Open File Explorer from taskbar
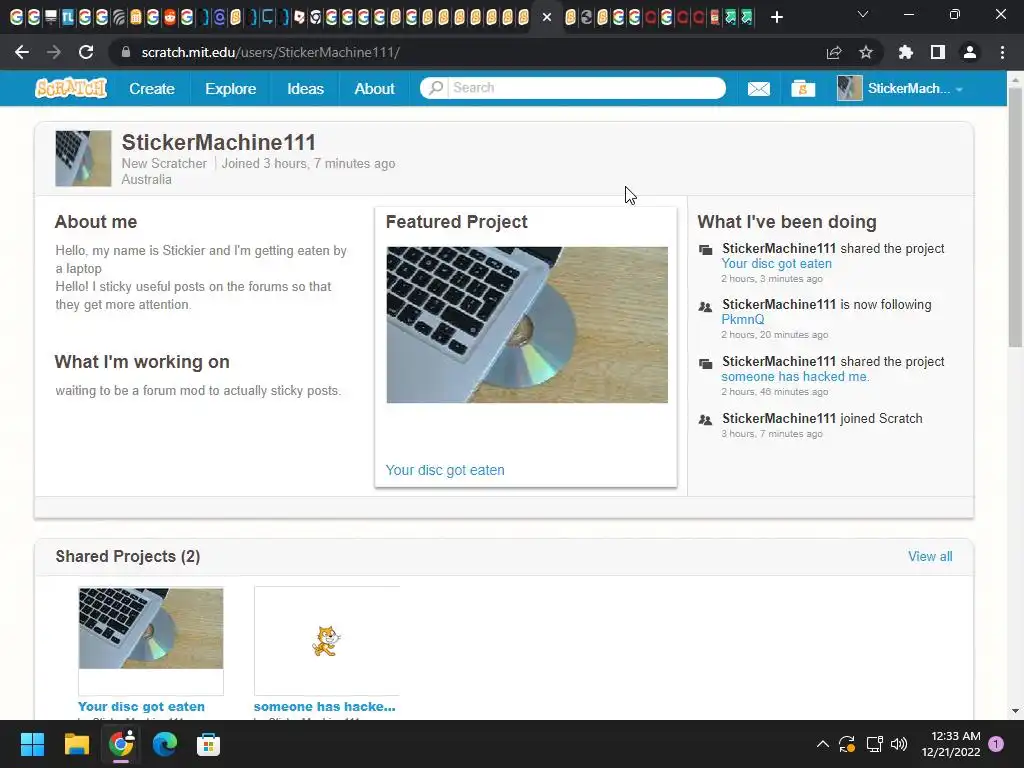The height and width of the screenshot is (768, 1024). coord(76,744)
